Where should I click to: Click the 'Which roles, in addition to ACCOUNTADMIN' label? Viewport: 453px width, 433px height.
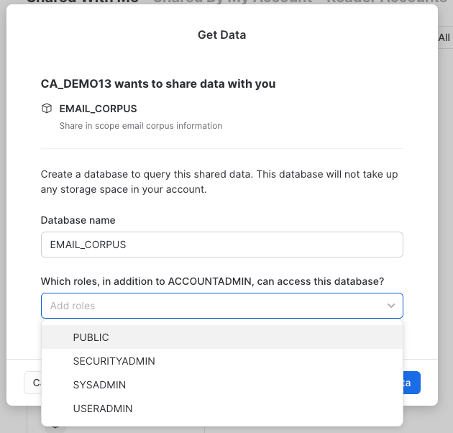(x=212, y=281)
